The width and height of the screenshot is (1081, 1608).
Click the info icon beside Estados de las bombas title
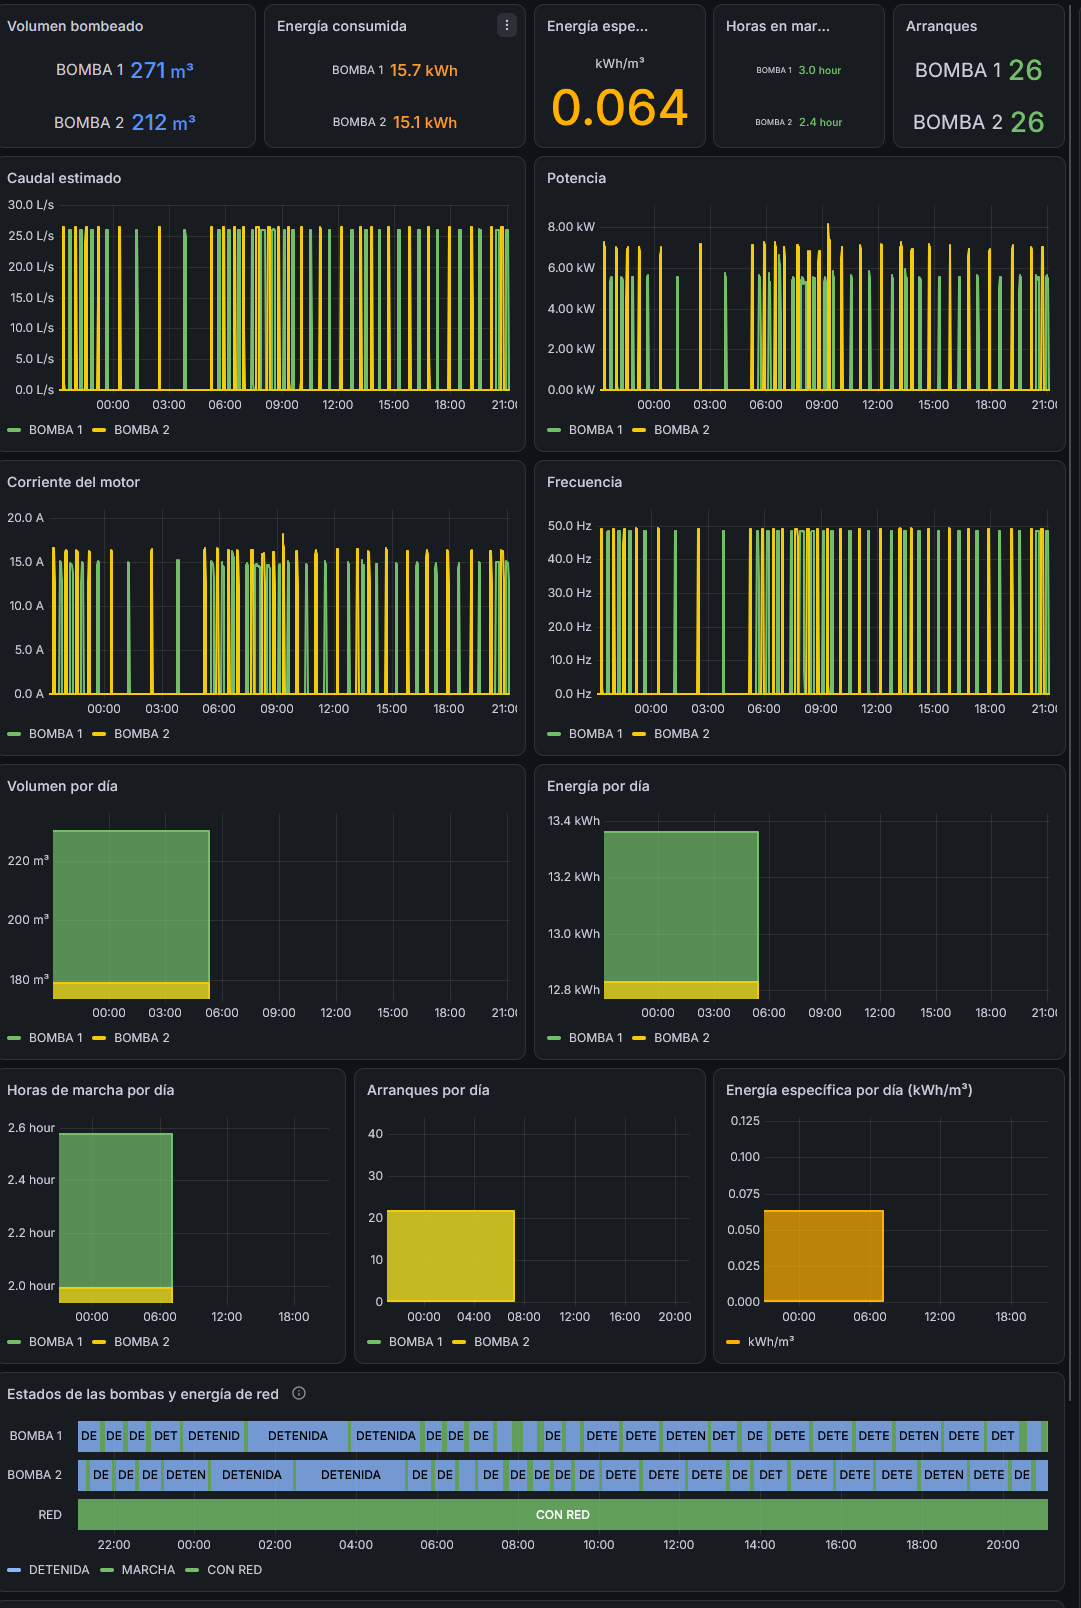[298, 1393]
